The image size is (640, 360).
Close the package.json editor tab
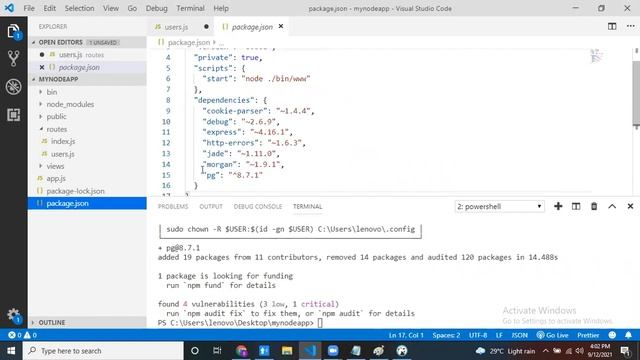point(281,27)
